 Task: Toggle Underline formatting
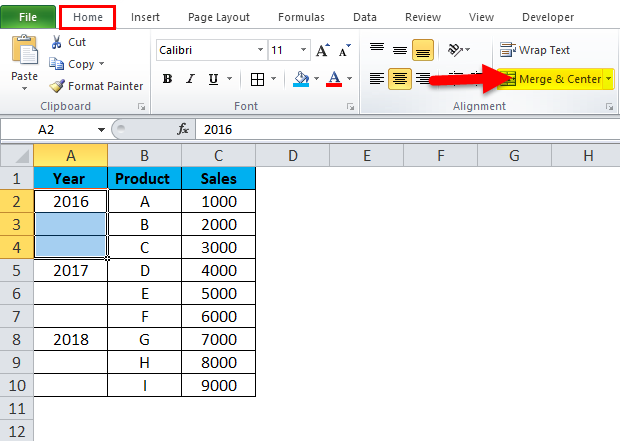click(214, 79)
